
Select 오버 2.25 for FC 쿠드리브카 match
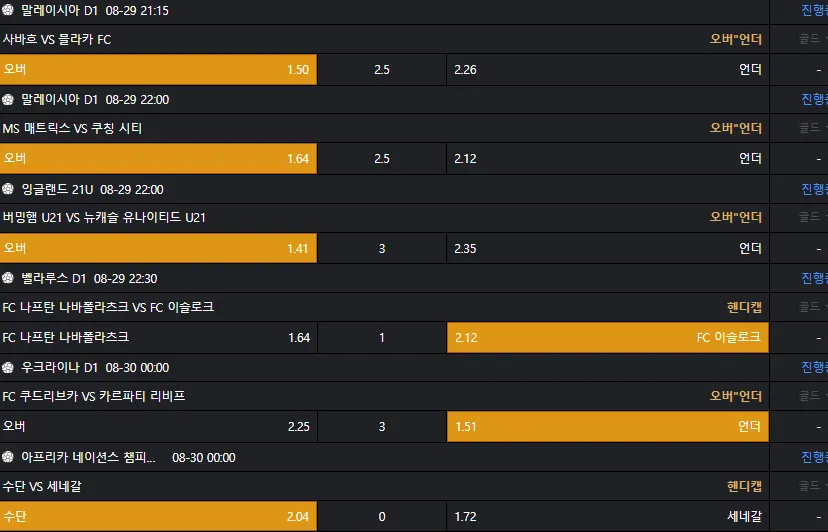158,426
